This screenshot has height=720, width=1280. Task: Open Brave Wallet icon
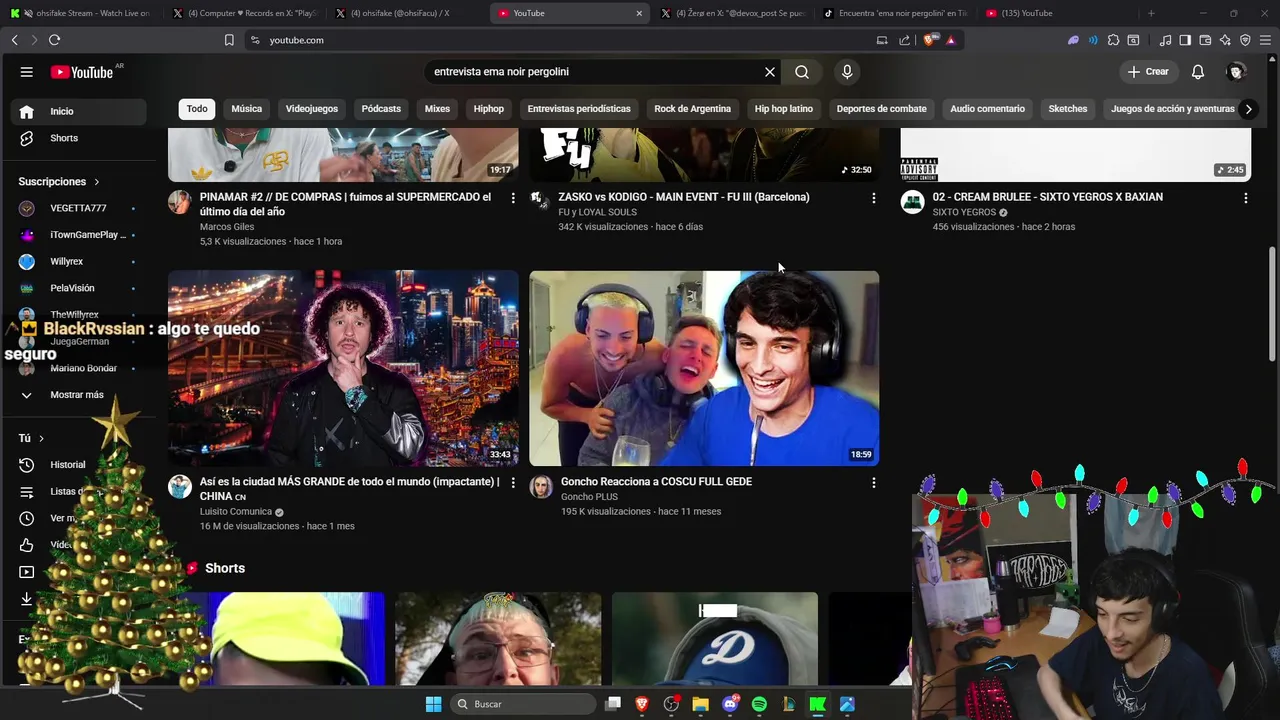click(x=1205, y=40)
